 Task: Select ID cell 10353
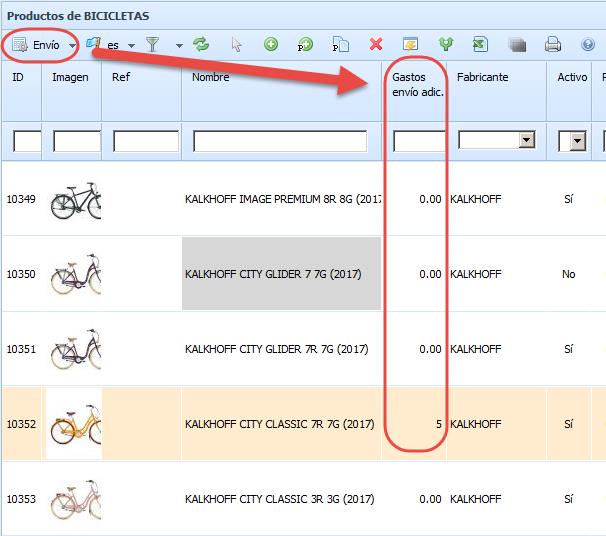21,499
